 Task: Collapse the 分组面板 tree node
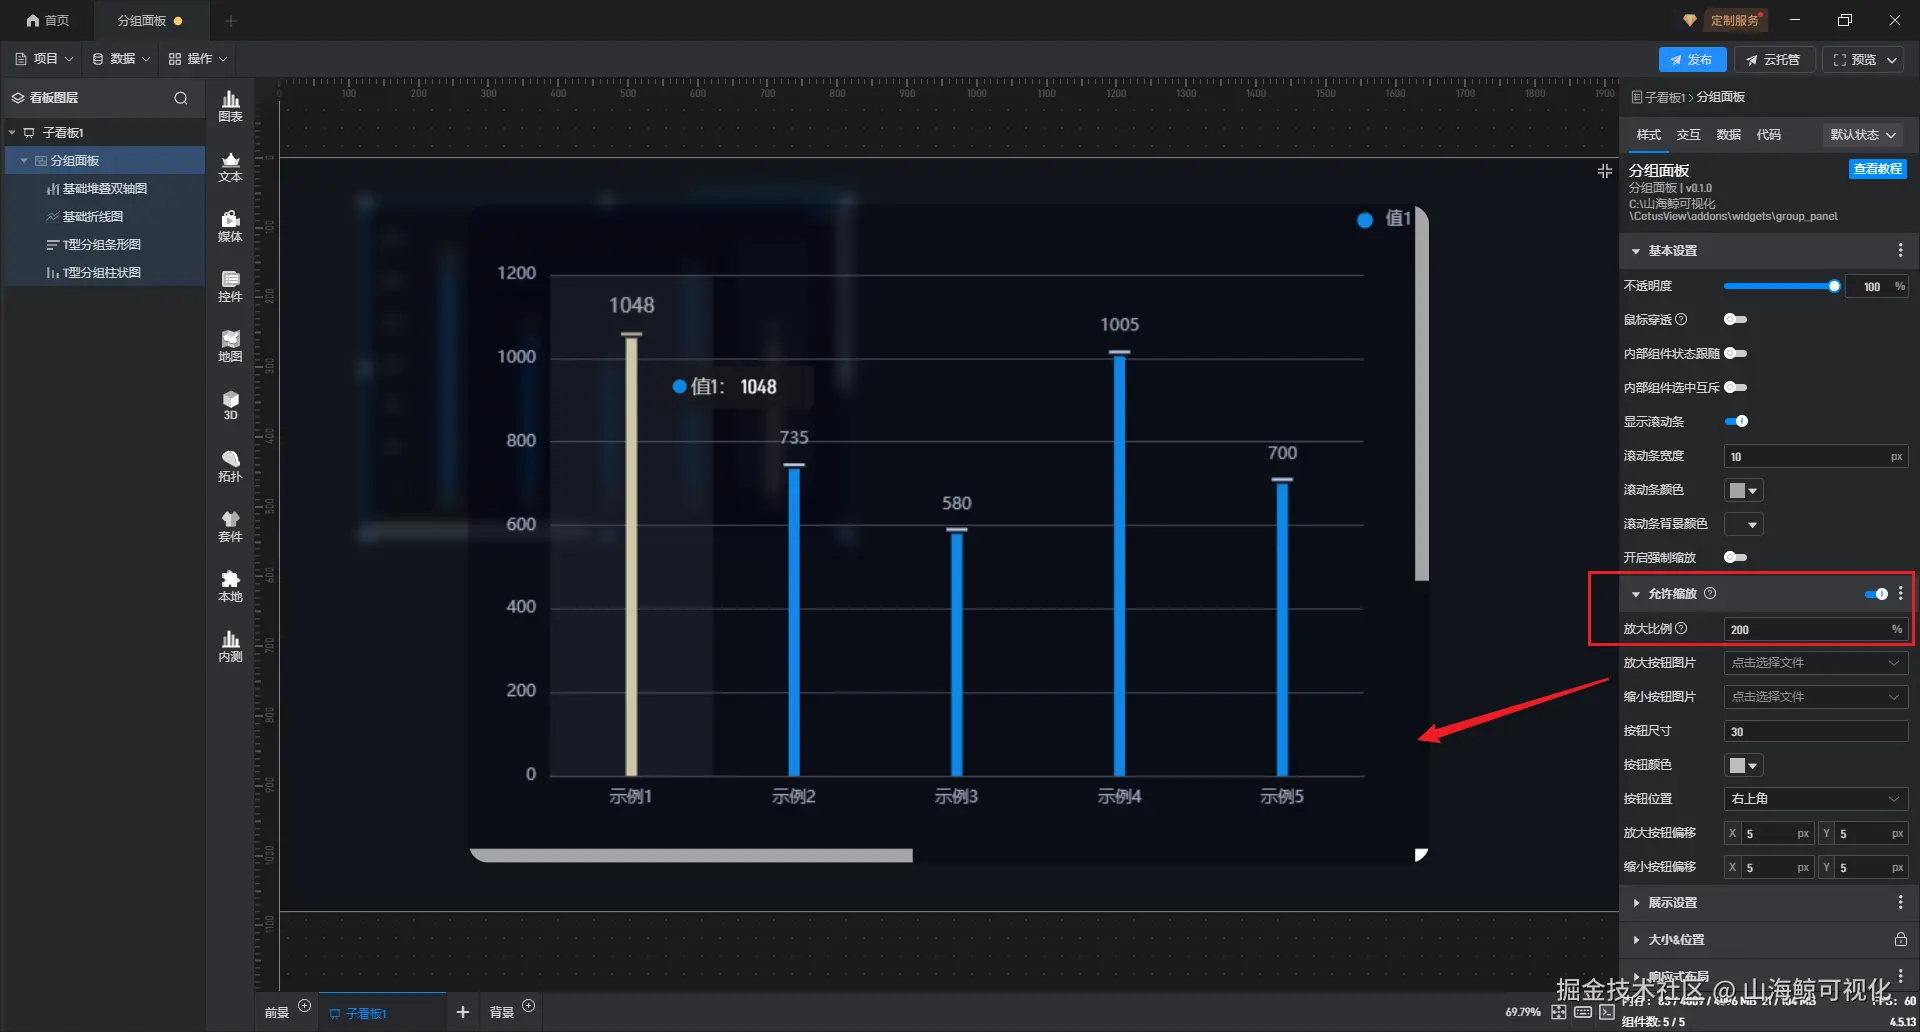pyautogui.click(x=24, y=160)
